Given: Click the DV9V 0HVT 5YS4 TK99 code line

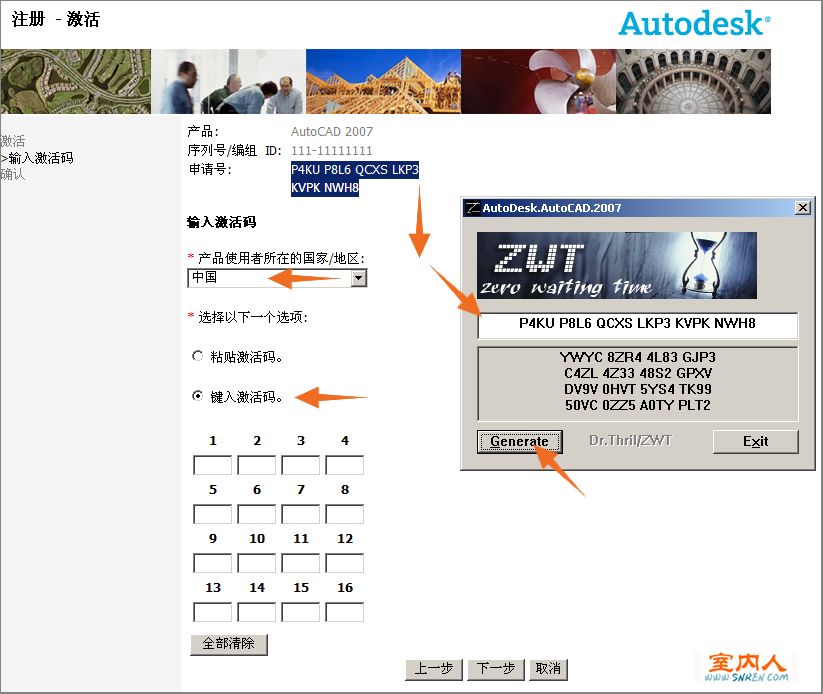Looking at the screenshot, I should (x=638, y=389).
